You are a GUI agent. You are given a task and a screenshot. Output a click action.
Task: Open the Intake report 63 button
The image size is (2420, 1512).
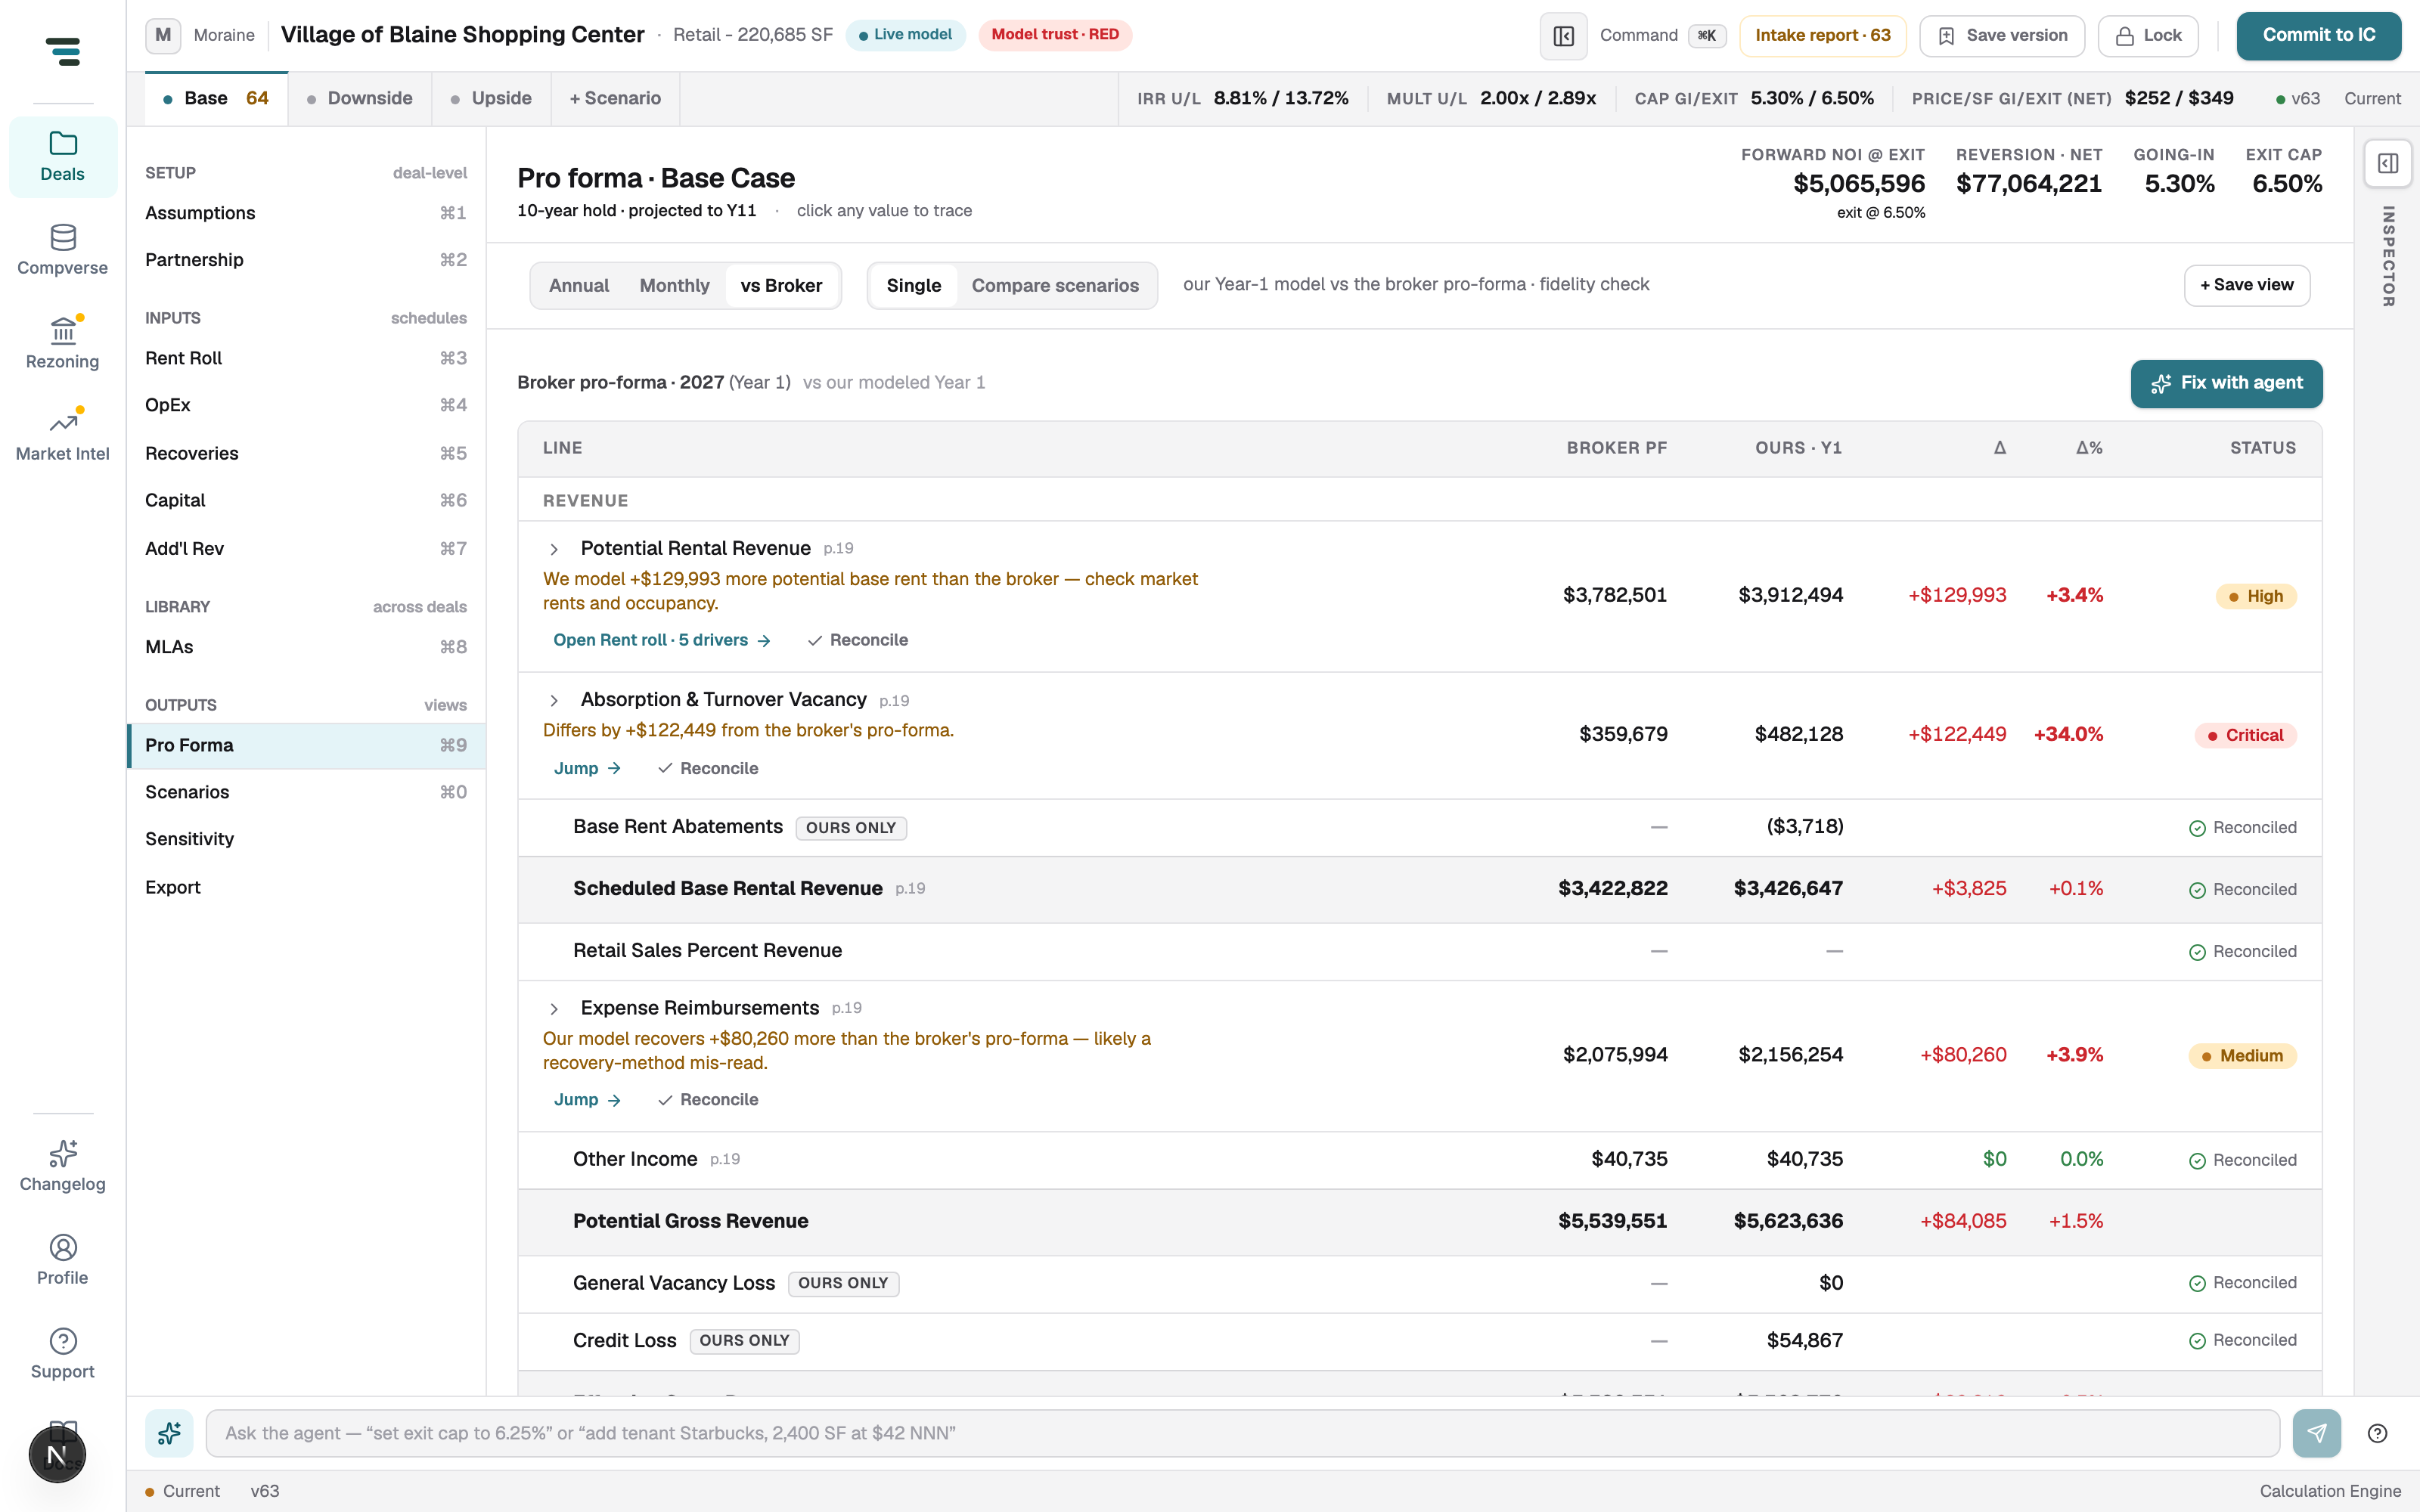1822,36
